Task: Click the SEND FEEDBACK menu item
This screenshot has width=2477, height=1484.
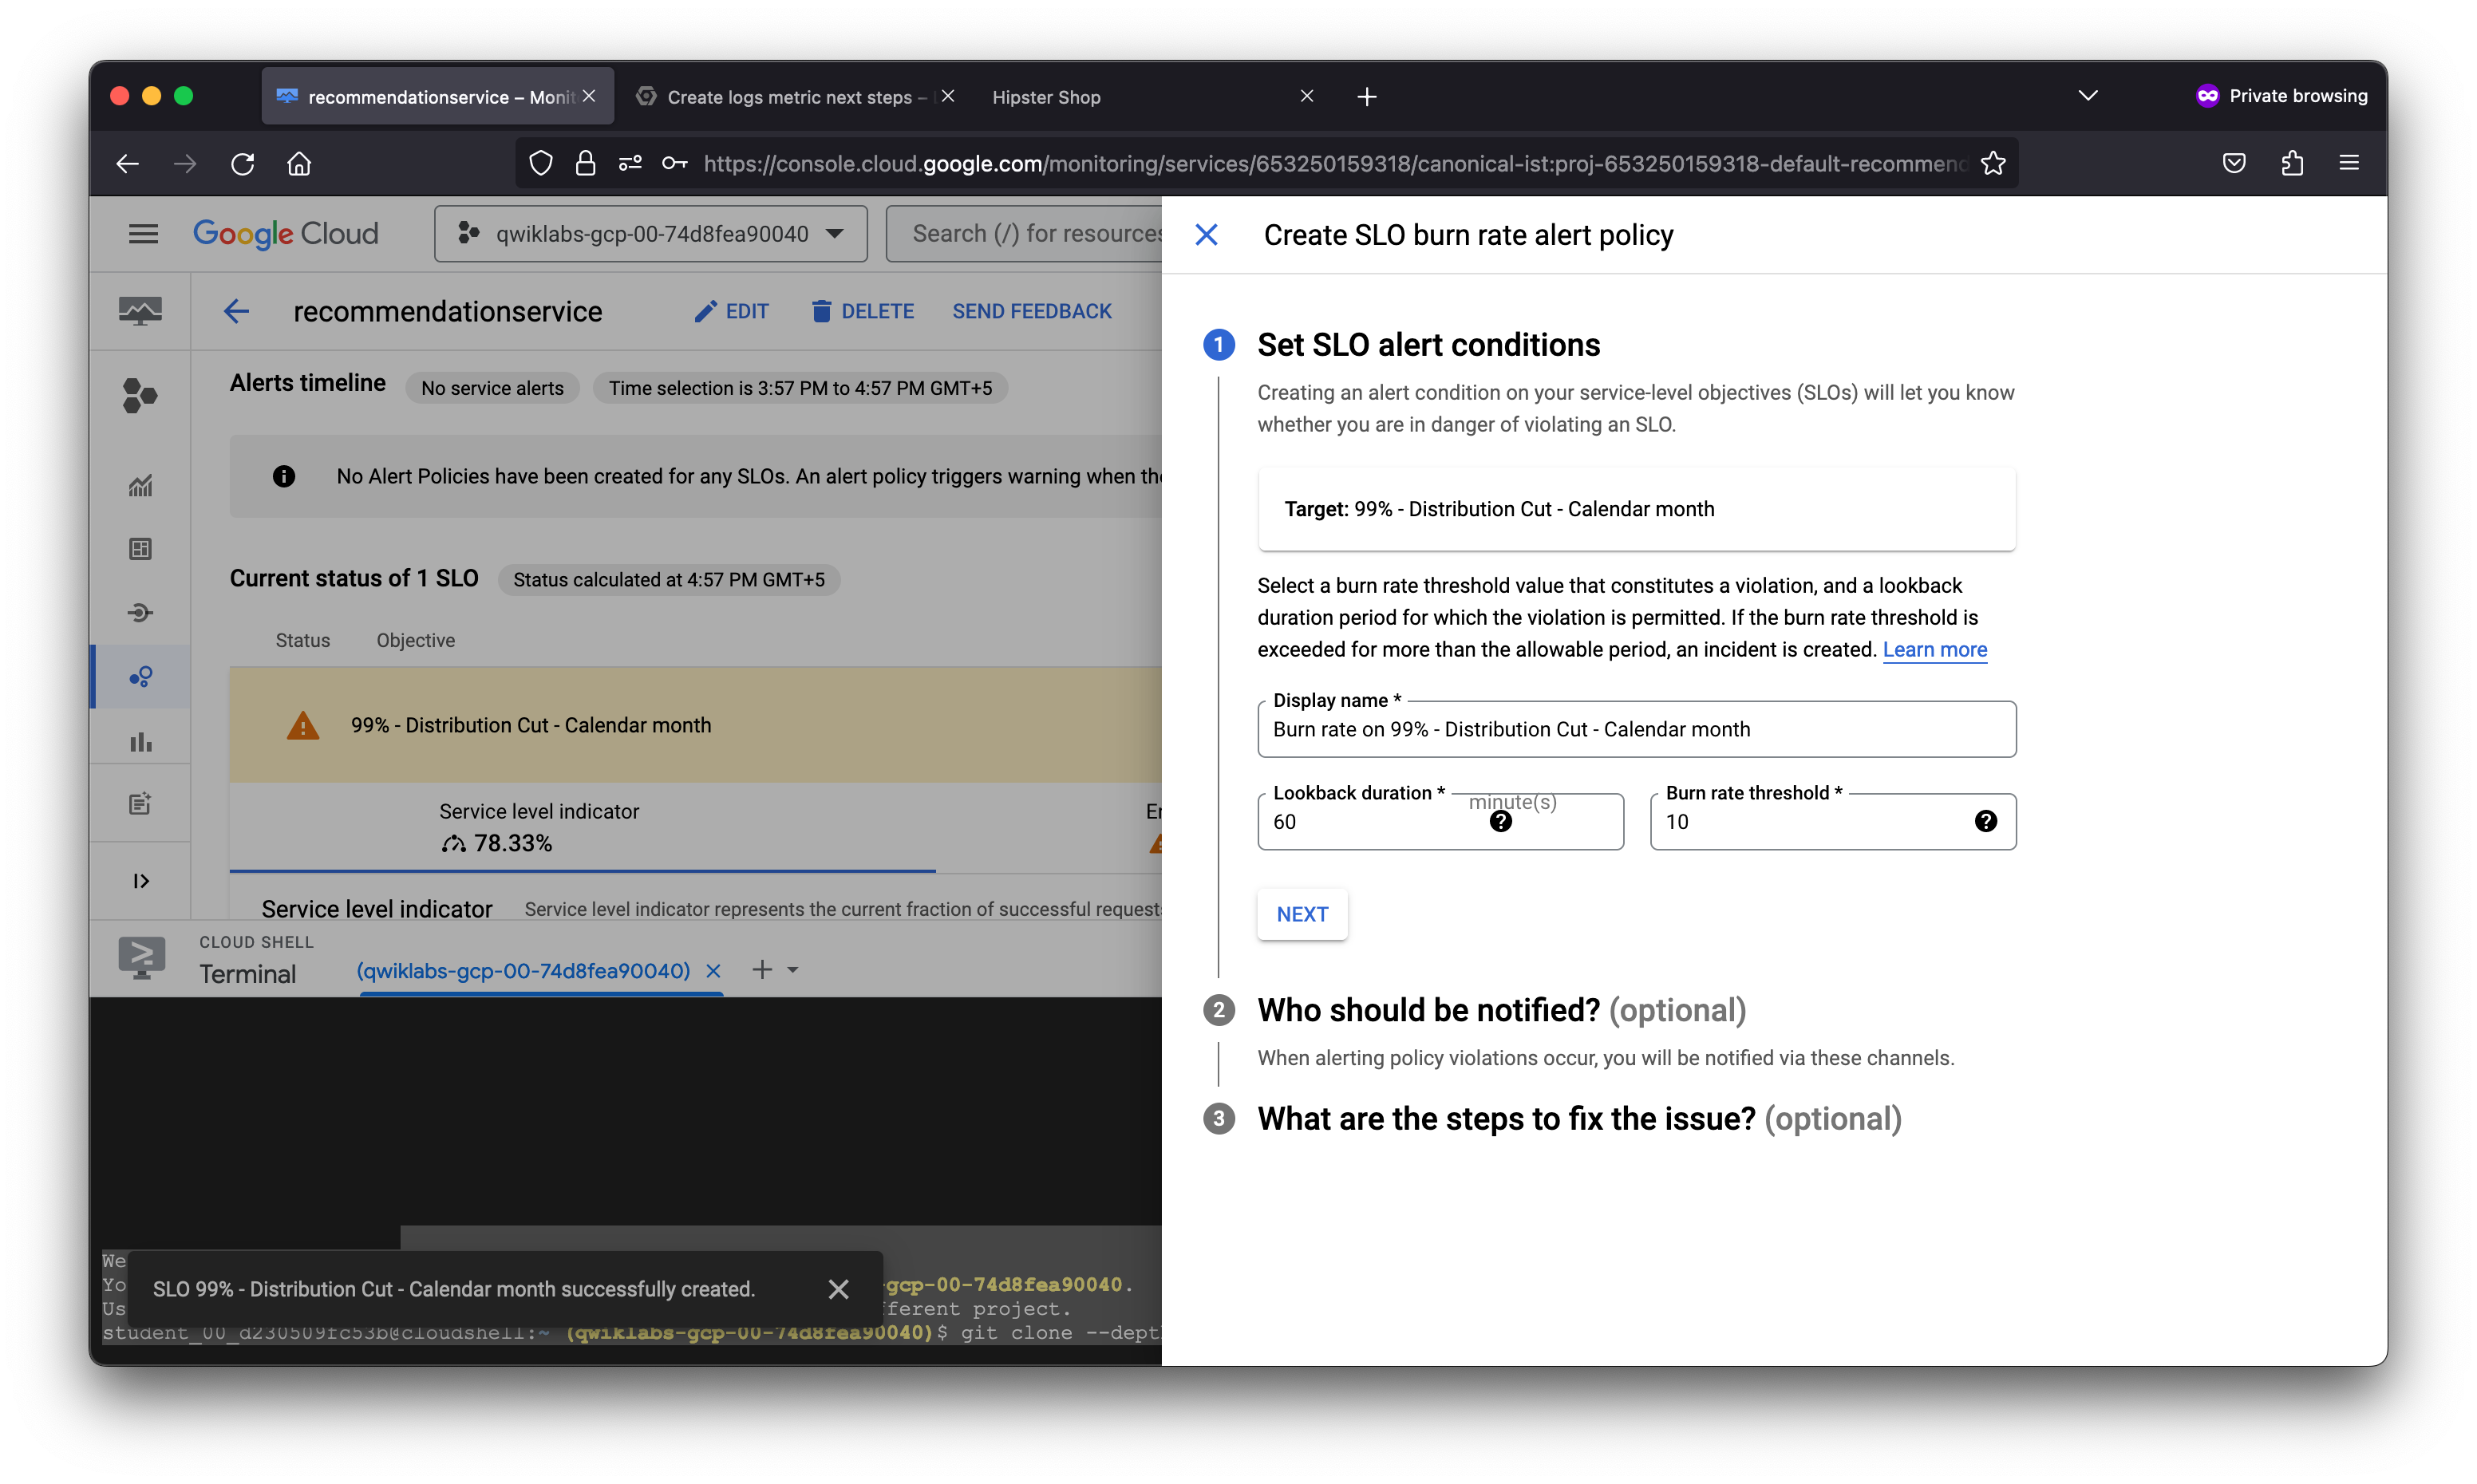Action: [x=1033, y=311]
